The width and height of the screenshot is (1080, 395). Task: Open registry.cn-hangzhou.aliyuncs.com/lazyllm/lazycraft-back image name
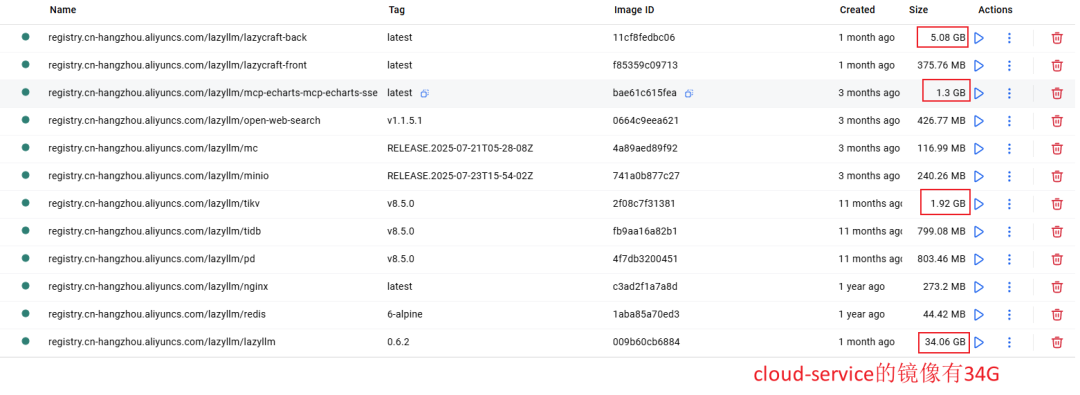tap(178, 37)
